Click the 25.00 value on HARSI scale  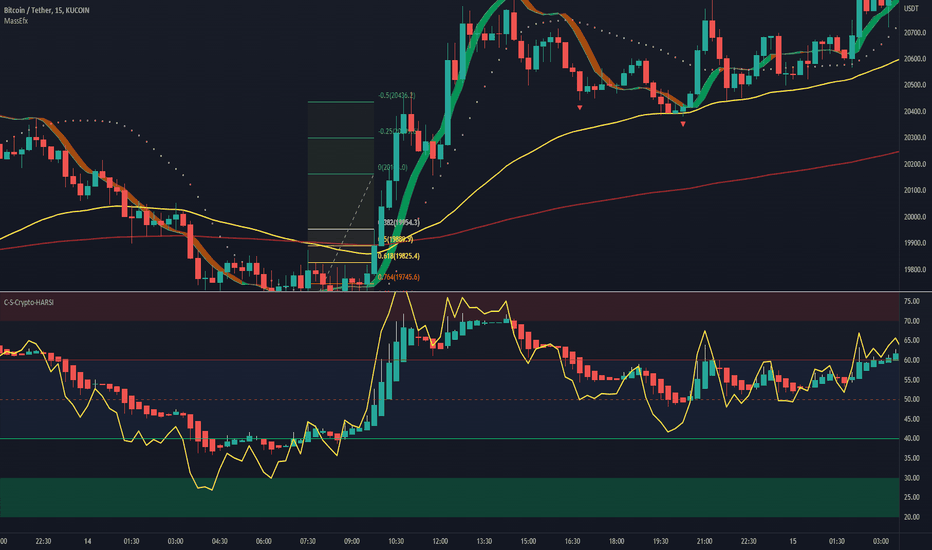point(912,497)
